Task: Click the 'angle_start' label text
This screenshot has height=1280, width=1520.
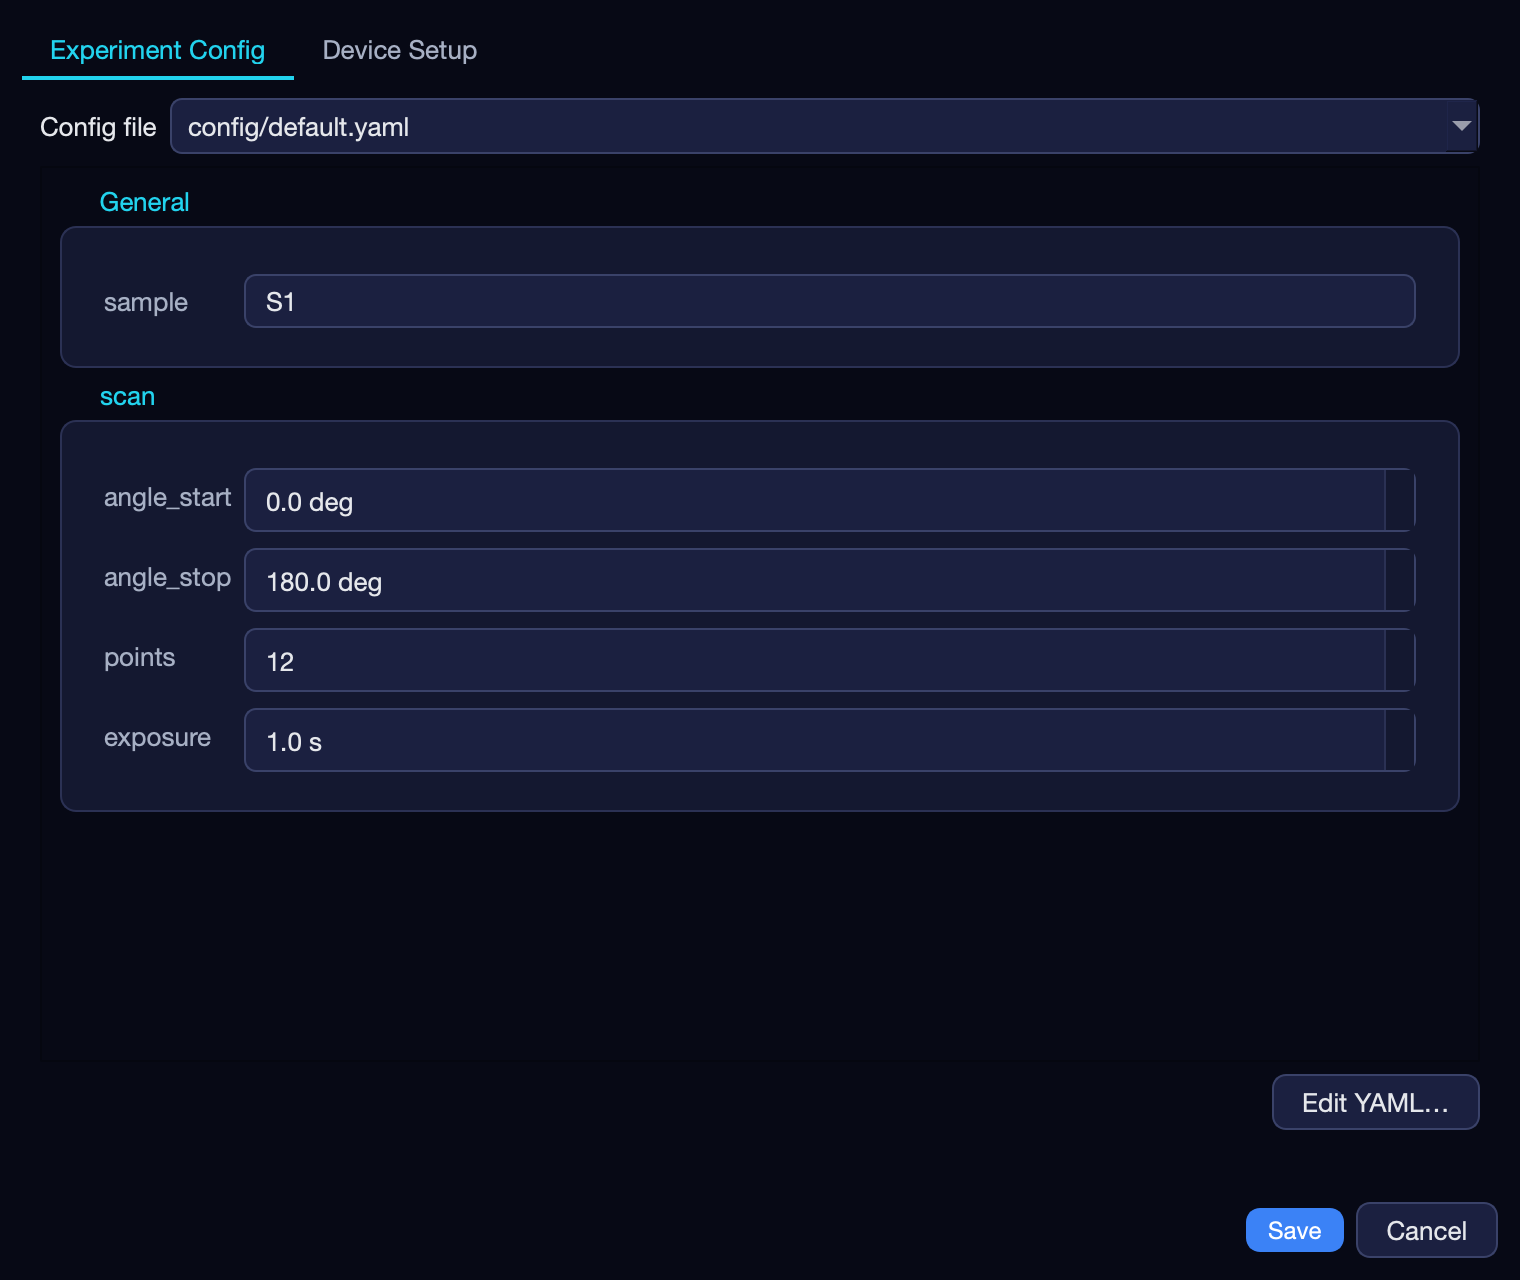Action: point(168,497)
